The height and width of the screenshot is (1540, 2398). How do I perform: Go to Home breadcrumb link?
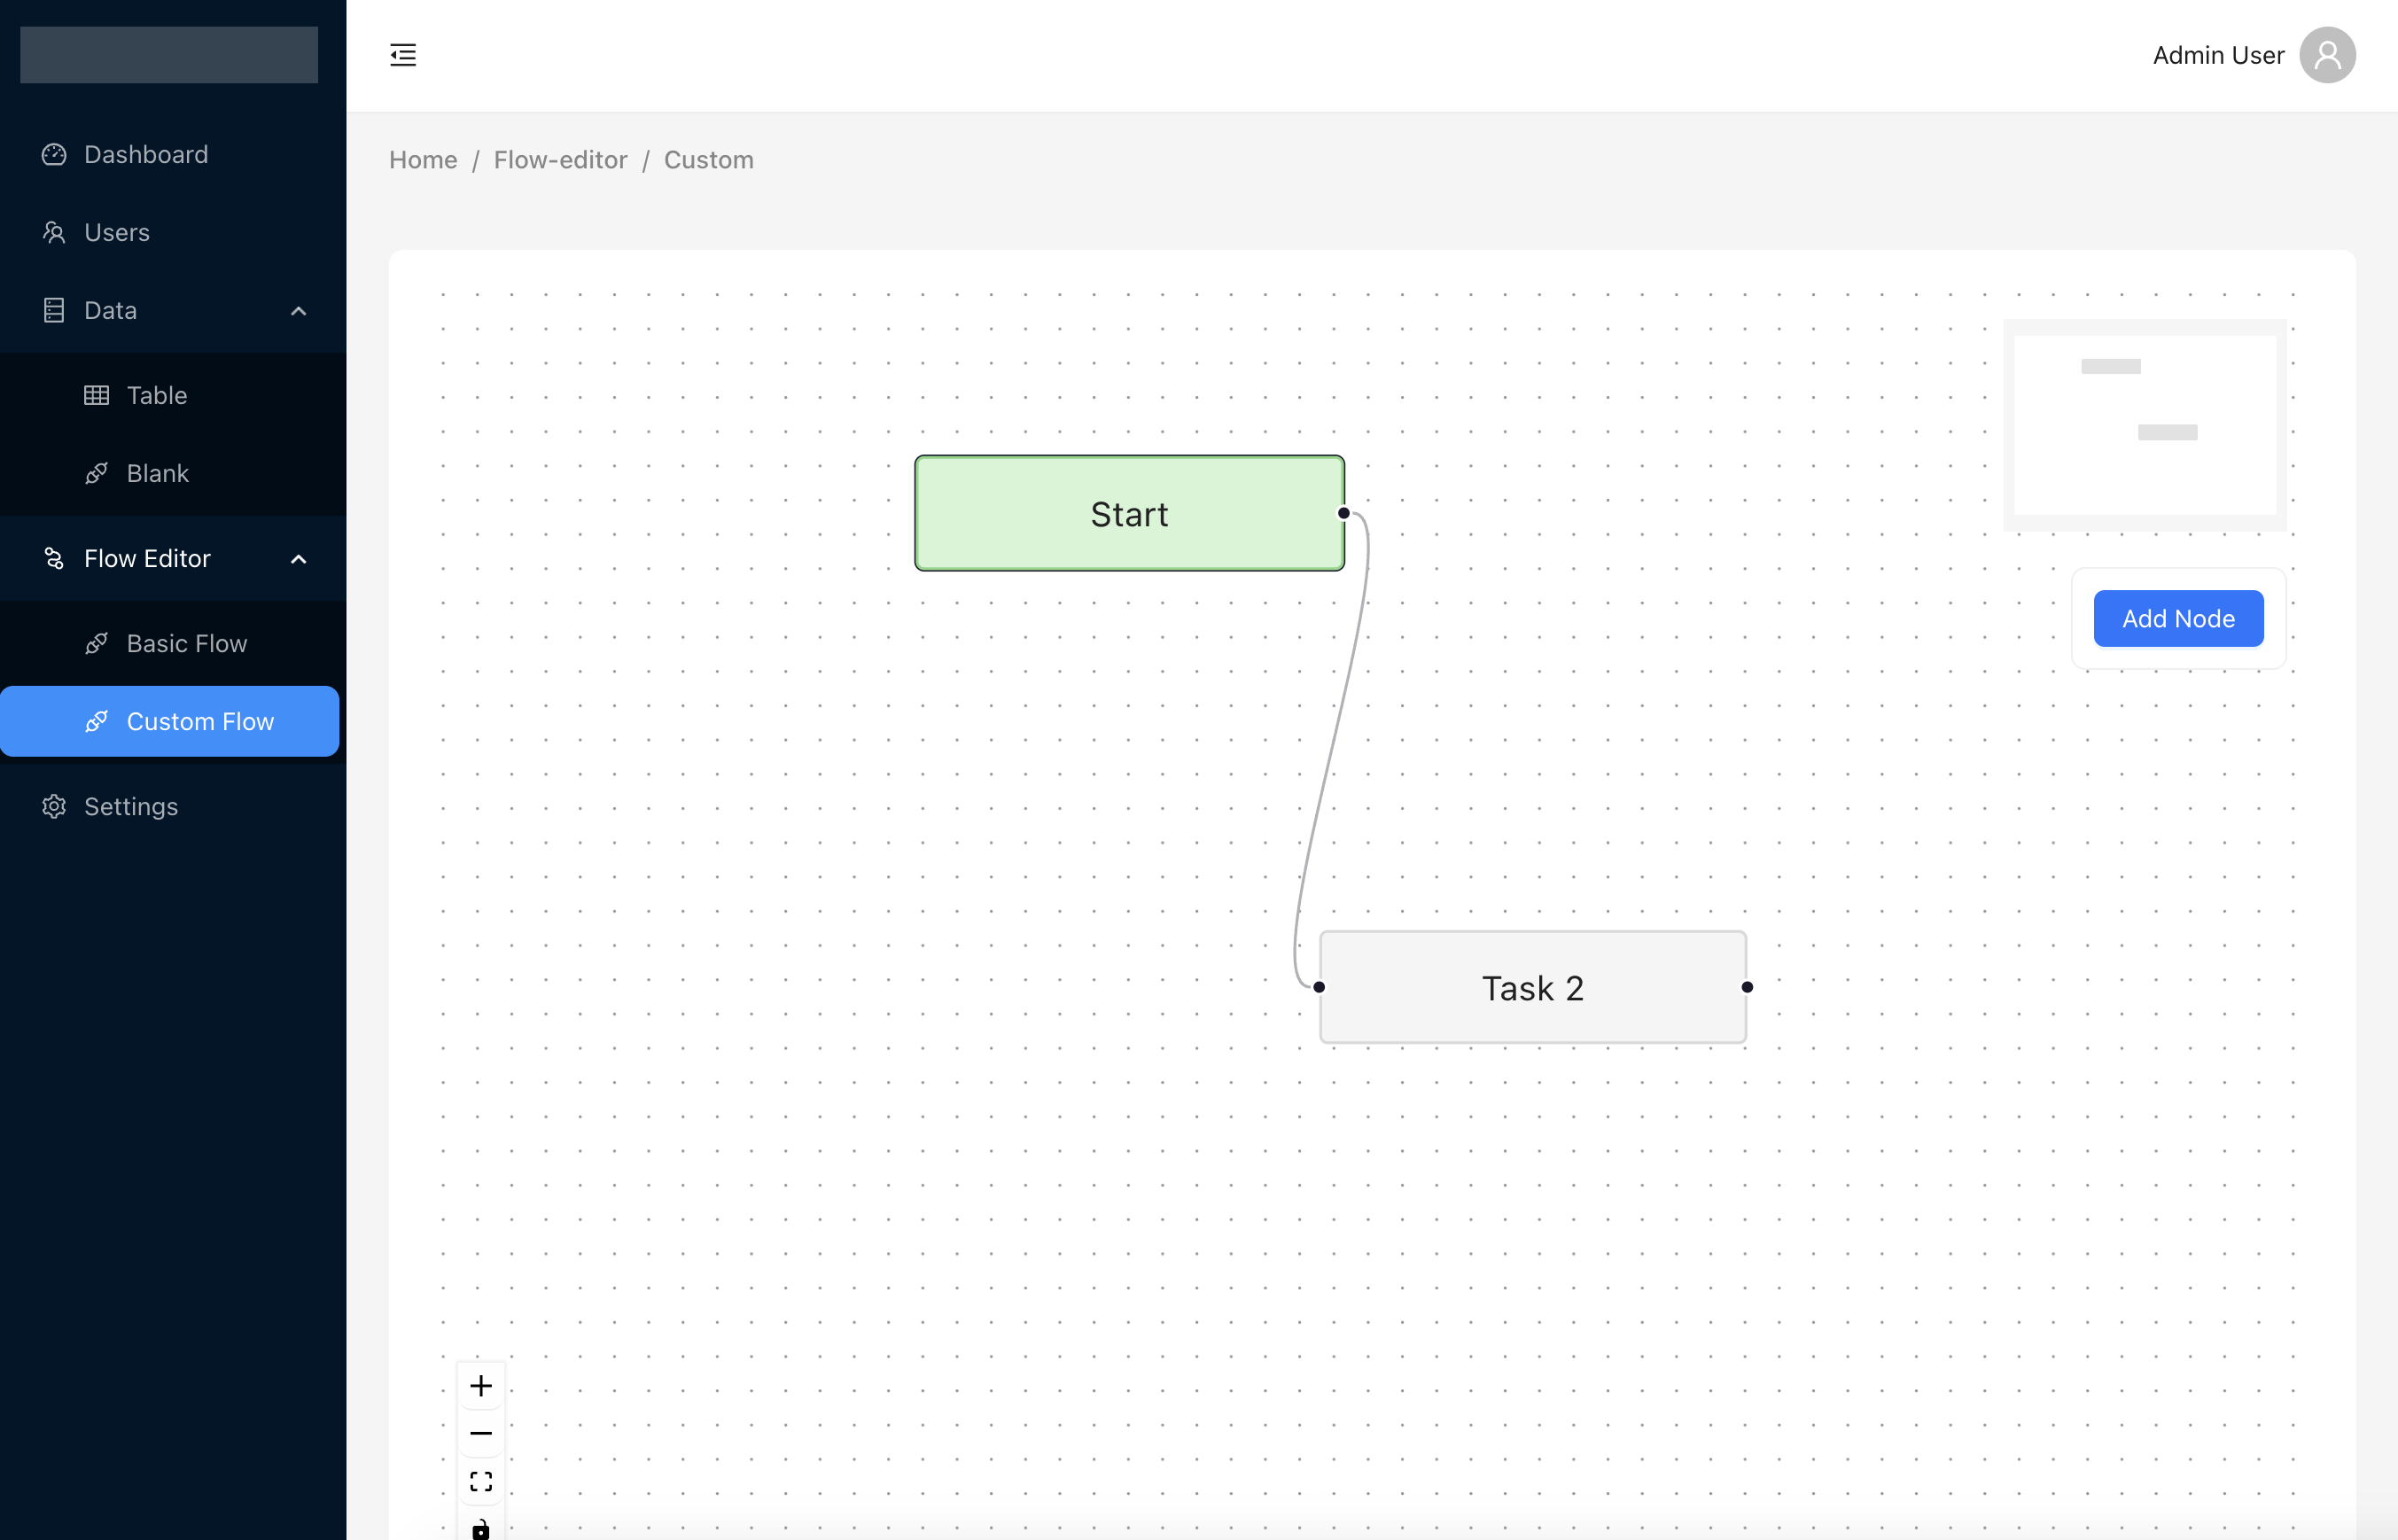pyautogui.click(x=423, y=160)
